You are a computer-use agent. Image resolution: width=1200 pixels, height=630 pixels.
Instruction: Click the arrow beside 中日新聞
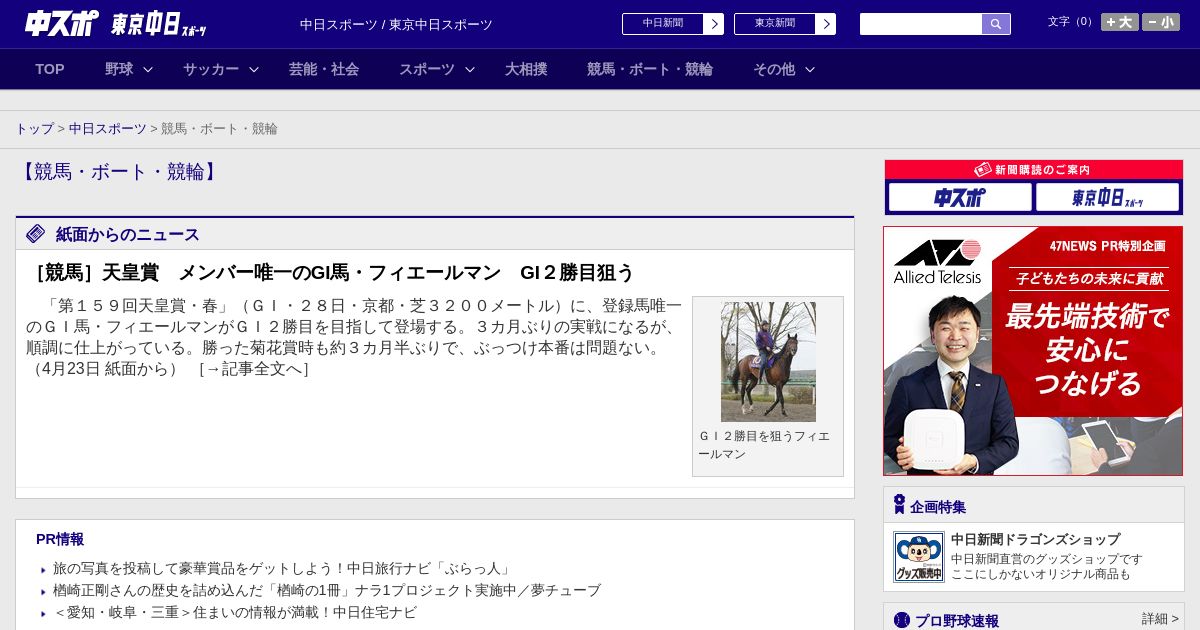(714, 24)
